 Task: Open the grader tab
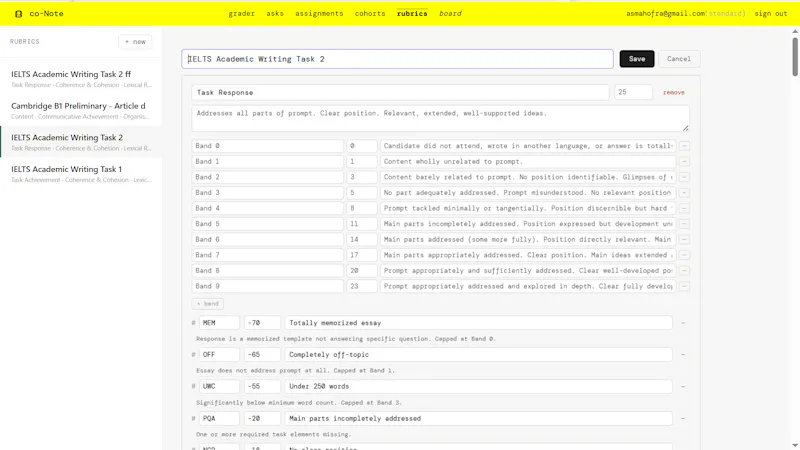(x=241, y=14)
